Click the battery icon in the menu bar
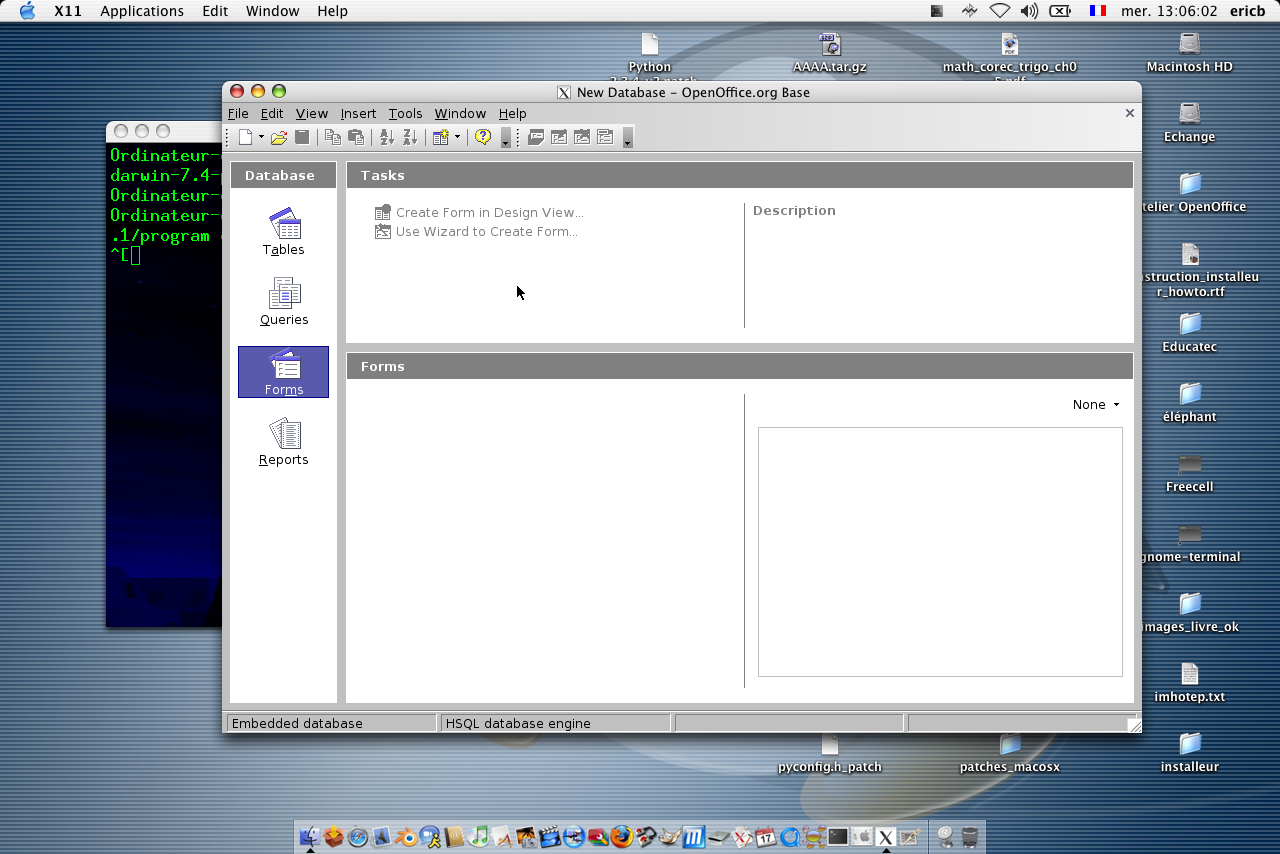Viewport: 1280px width, 854px height. click(x=1060, y=11)
